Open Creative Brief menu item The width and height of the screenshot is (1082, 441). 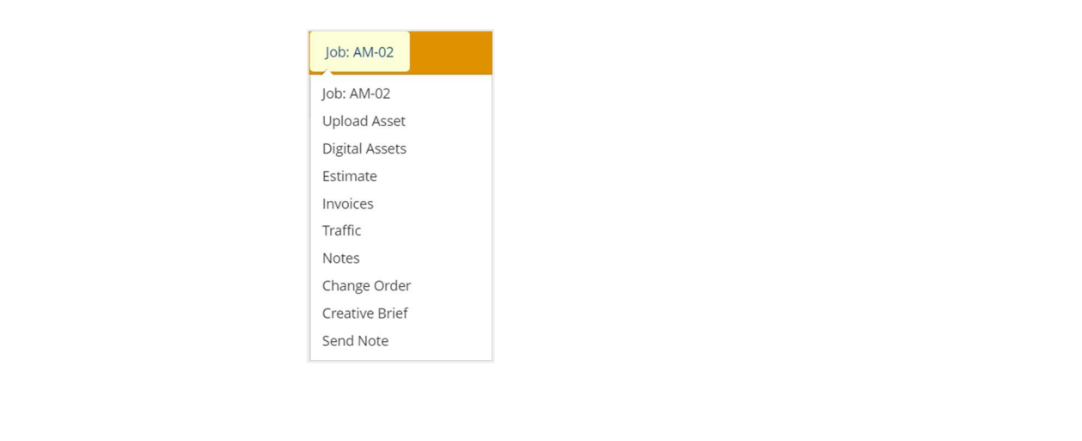click(x=365, y=313)
